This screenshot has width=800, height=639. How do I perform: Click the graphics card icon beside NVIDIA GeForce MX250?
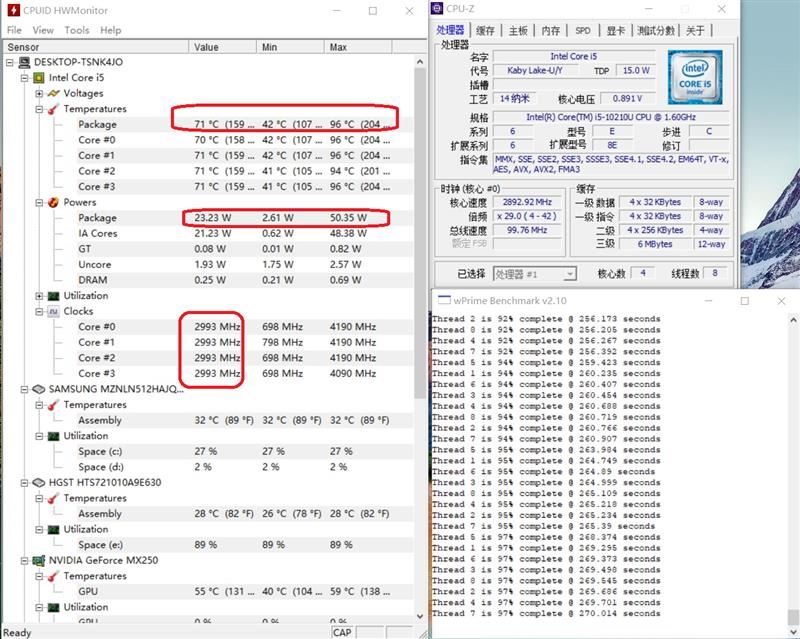tap(39, 560)
